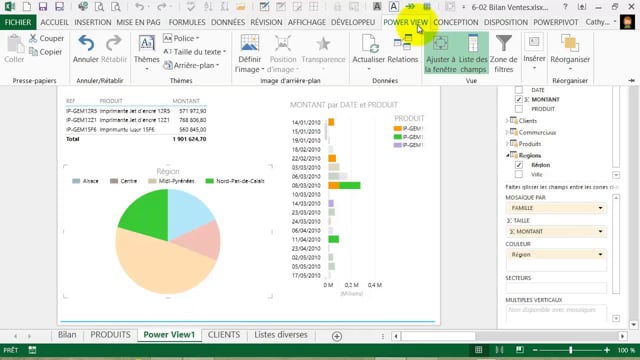Click the Couper scissors icon
Viewport: 640px width, 360px height.
pos(33,38)
